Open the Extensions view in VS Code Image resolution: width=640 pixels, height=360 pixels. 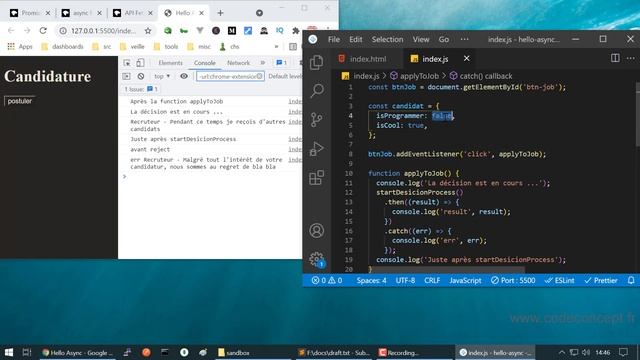(316, 178)
